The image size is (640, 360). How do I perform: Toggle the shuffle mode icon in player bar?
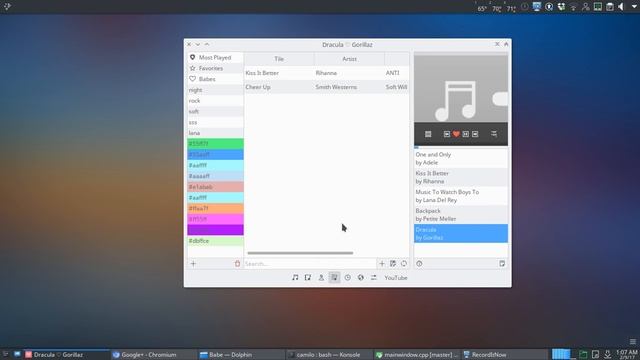494,134
